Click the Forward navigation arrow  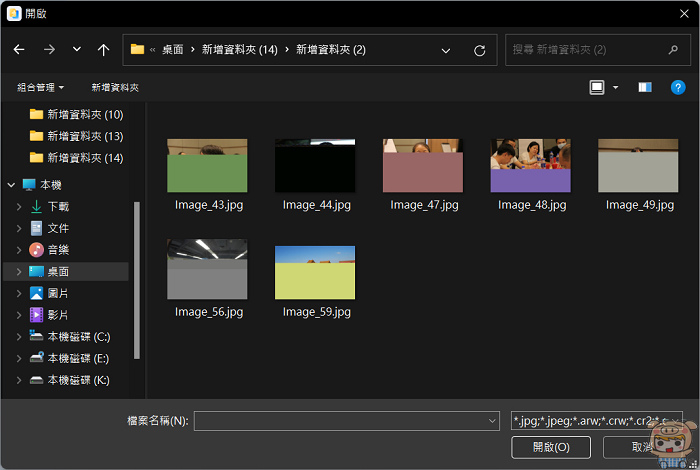click(x=48, y=49)
